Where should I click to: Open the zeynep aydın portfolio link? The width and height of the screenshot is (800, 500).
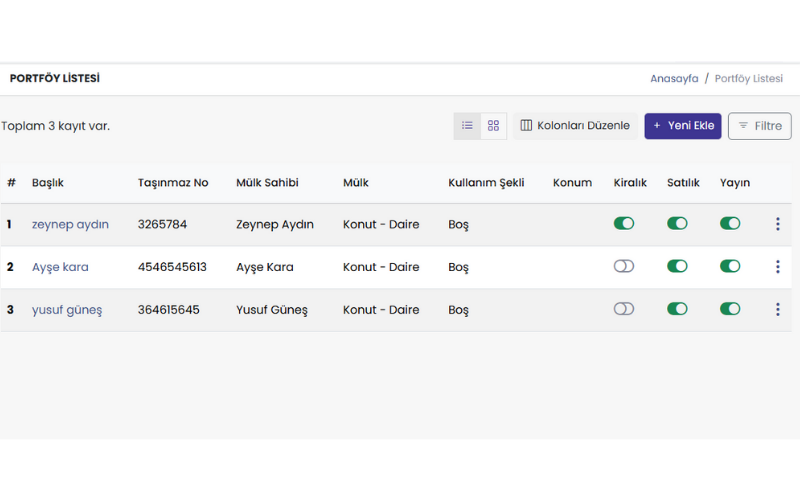click(x=70, y=224)
